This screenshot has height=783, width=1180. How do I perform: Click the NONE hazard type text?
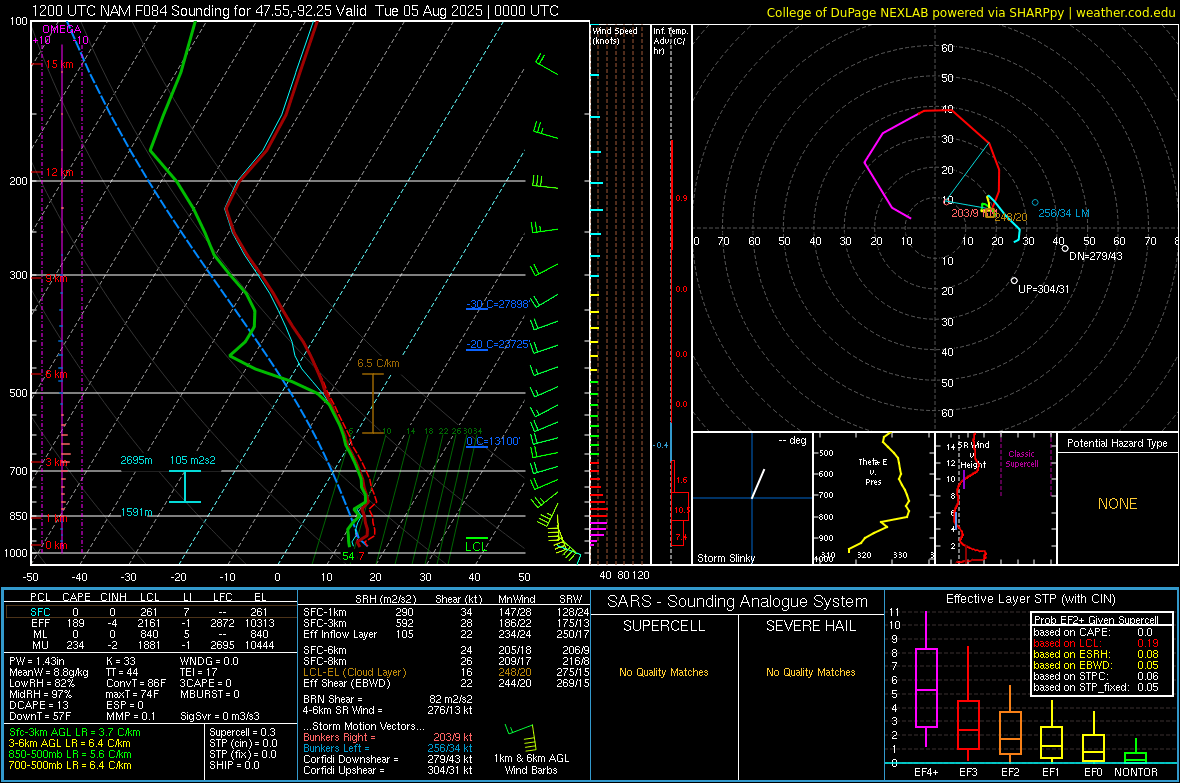tap(1118, 504)
